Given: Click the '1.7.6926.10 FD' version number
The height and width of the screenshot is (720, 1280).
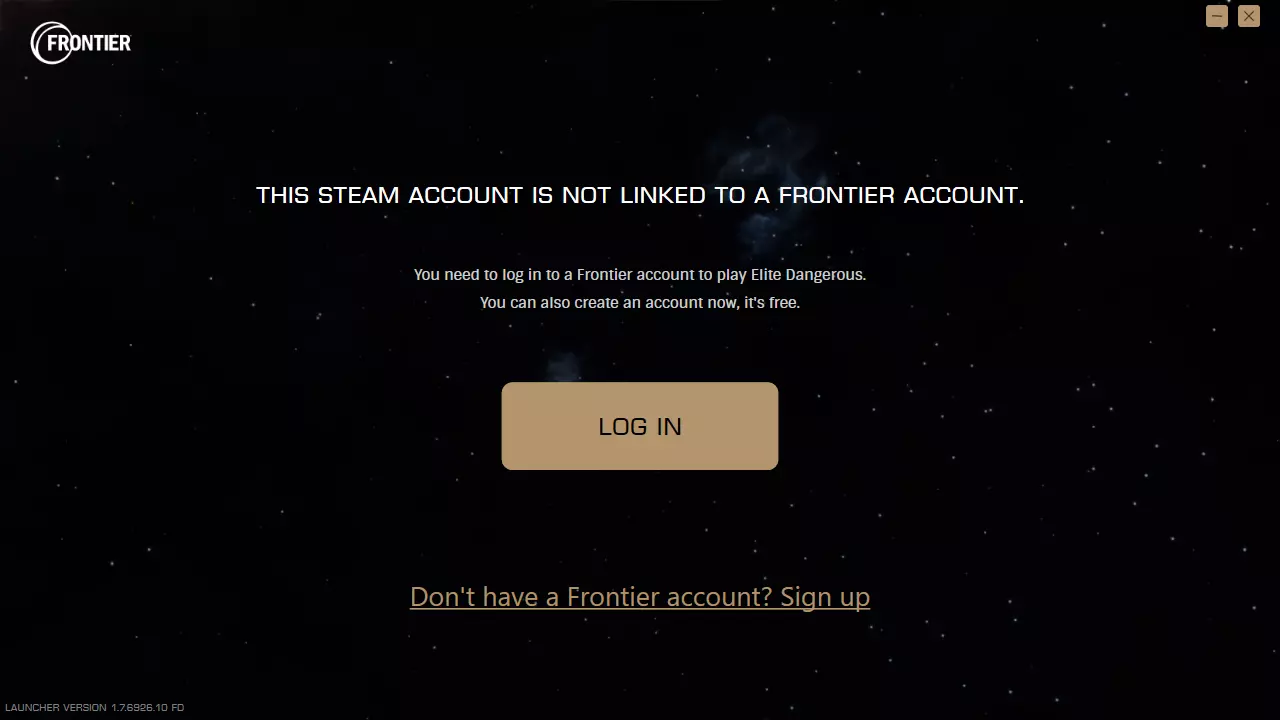Looking at the screenshot, I should point(148,708).
